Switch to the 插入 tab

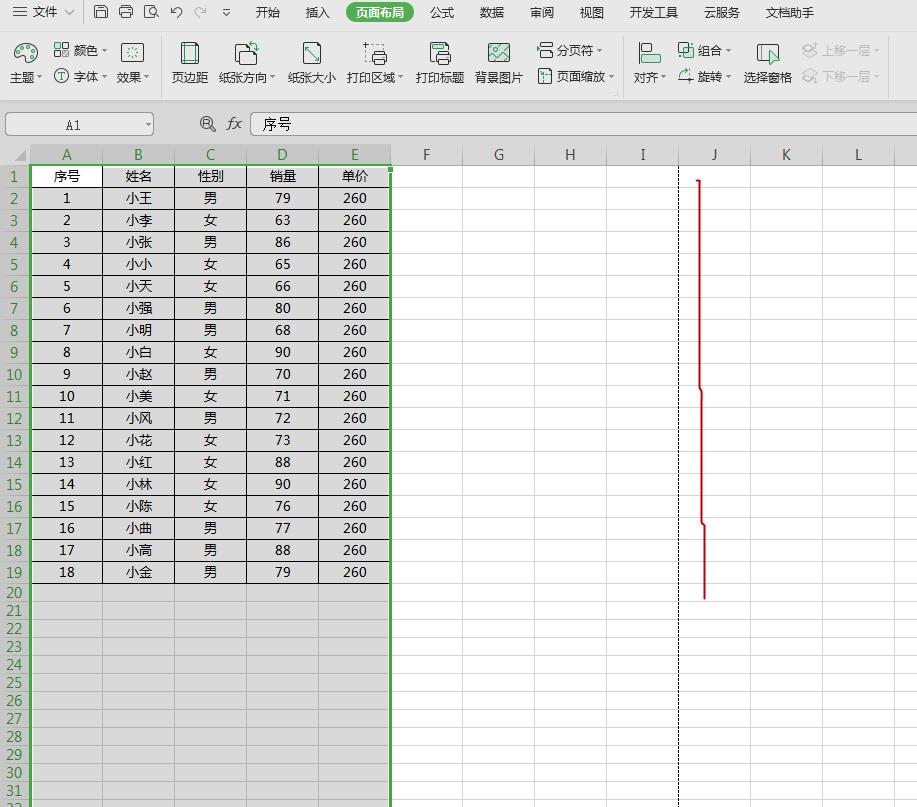318,12
